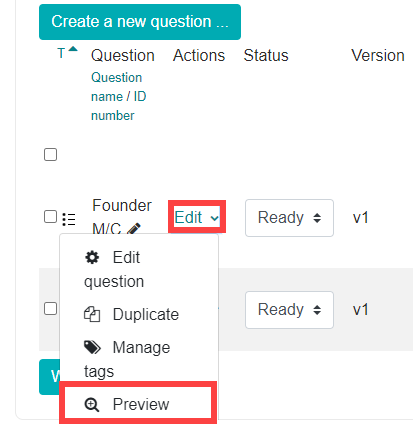Check the Founder M/C row checkbox
The height and width of the screenshot is (424, 413).
50,217
